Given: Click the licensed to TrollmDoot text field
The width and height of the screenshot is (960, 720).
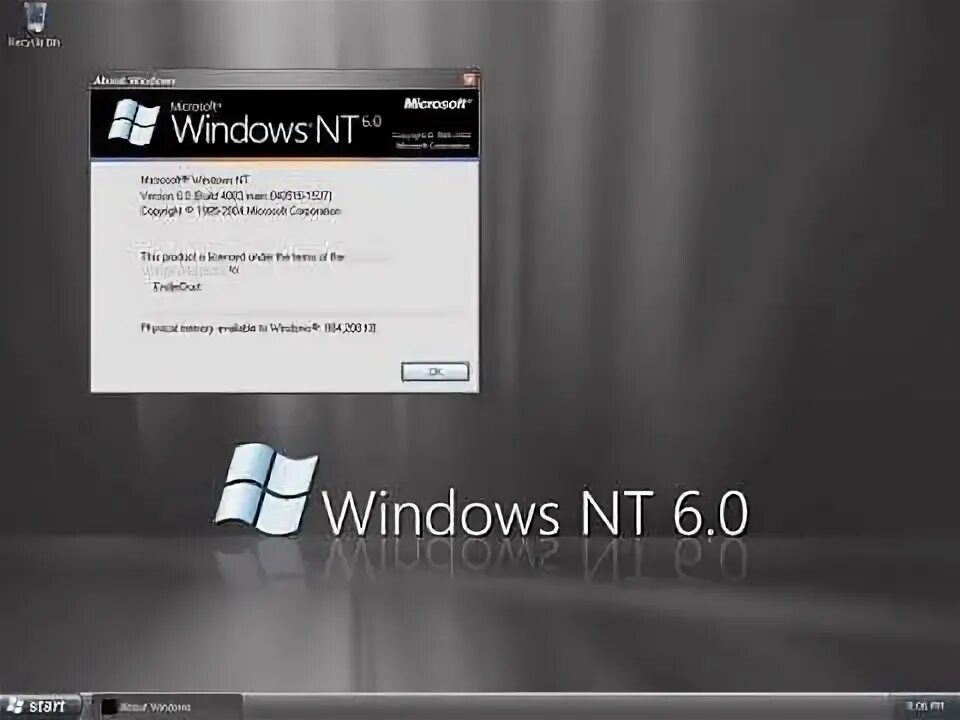Looking at the screenshot, I should tap(180, 287).
